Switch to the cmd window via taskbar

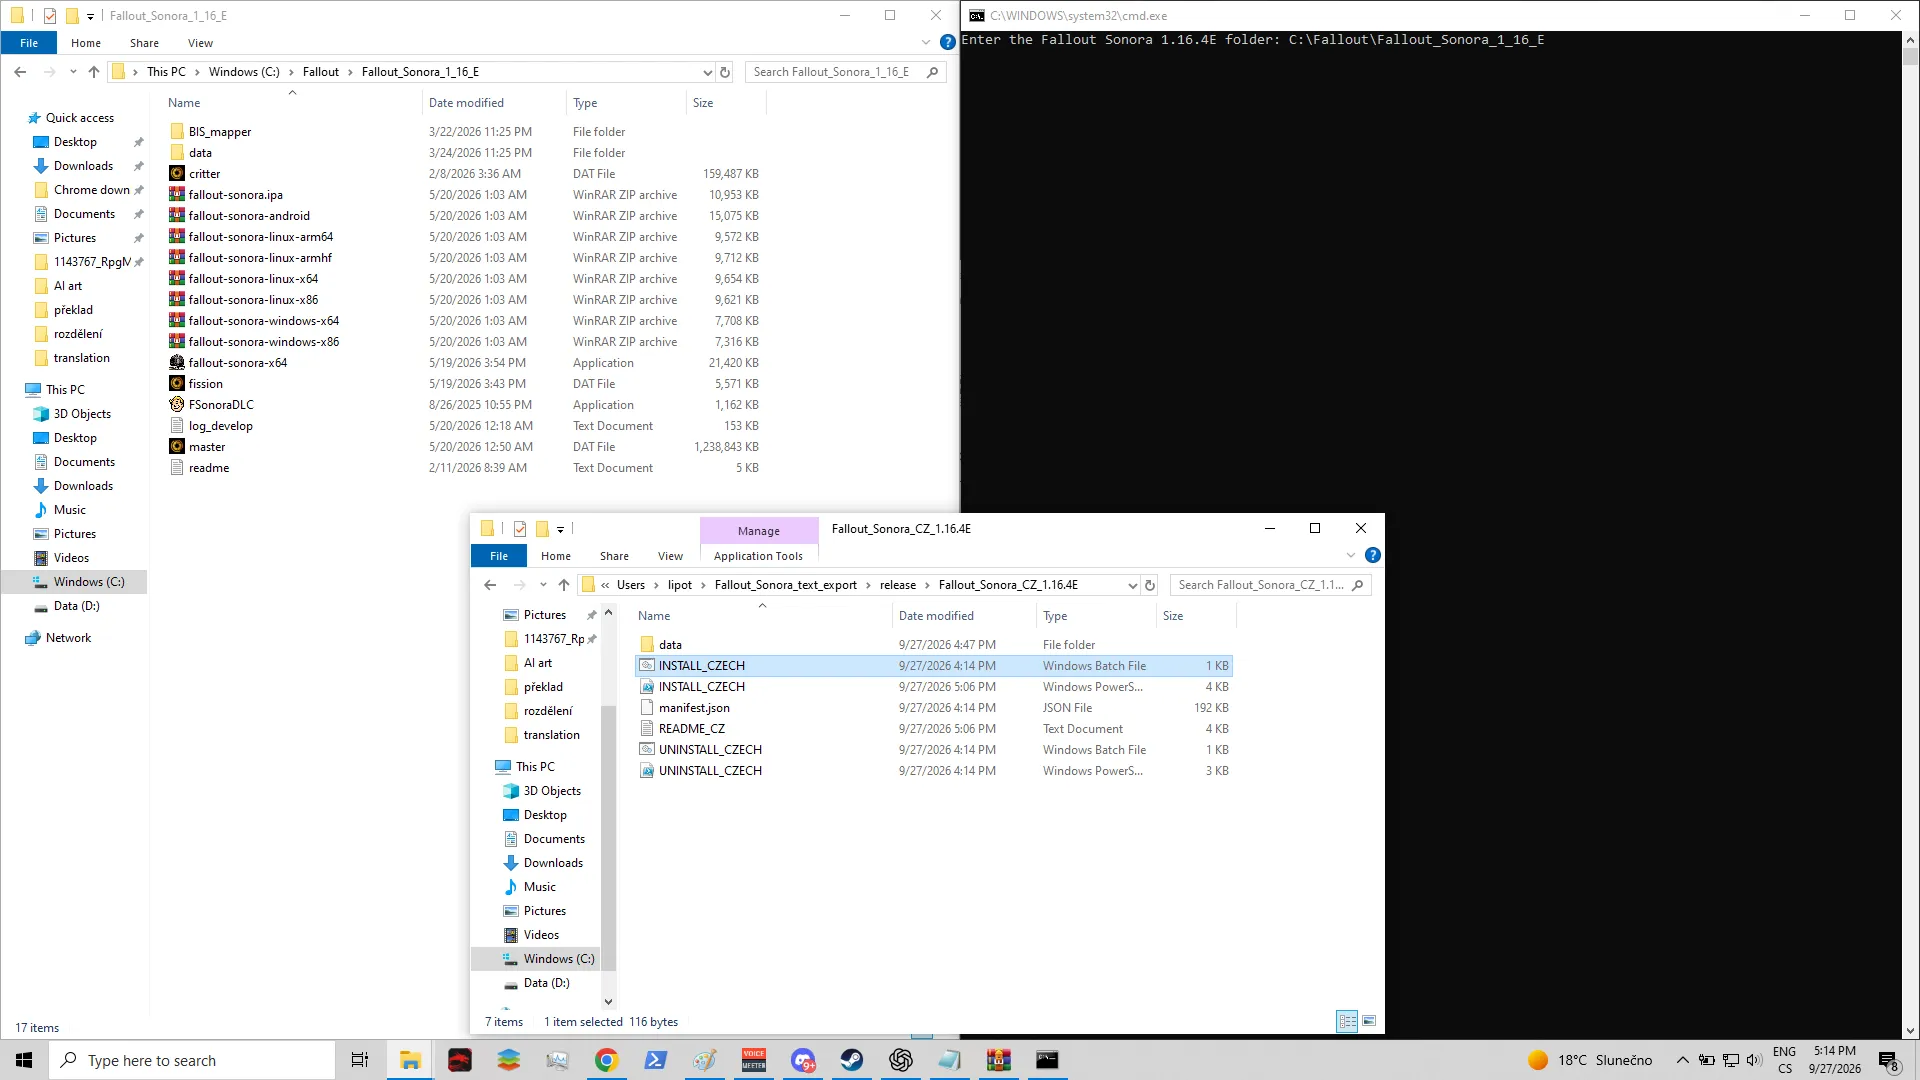click(1047, 1061)
